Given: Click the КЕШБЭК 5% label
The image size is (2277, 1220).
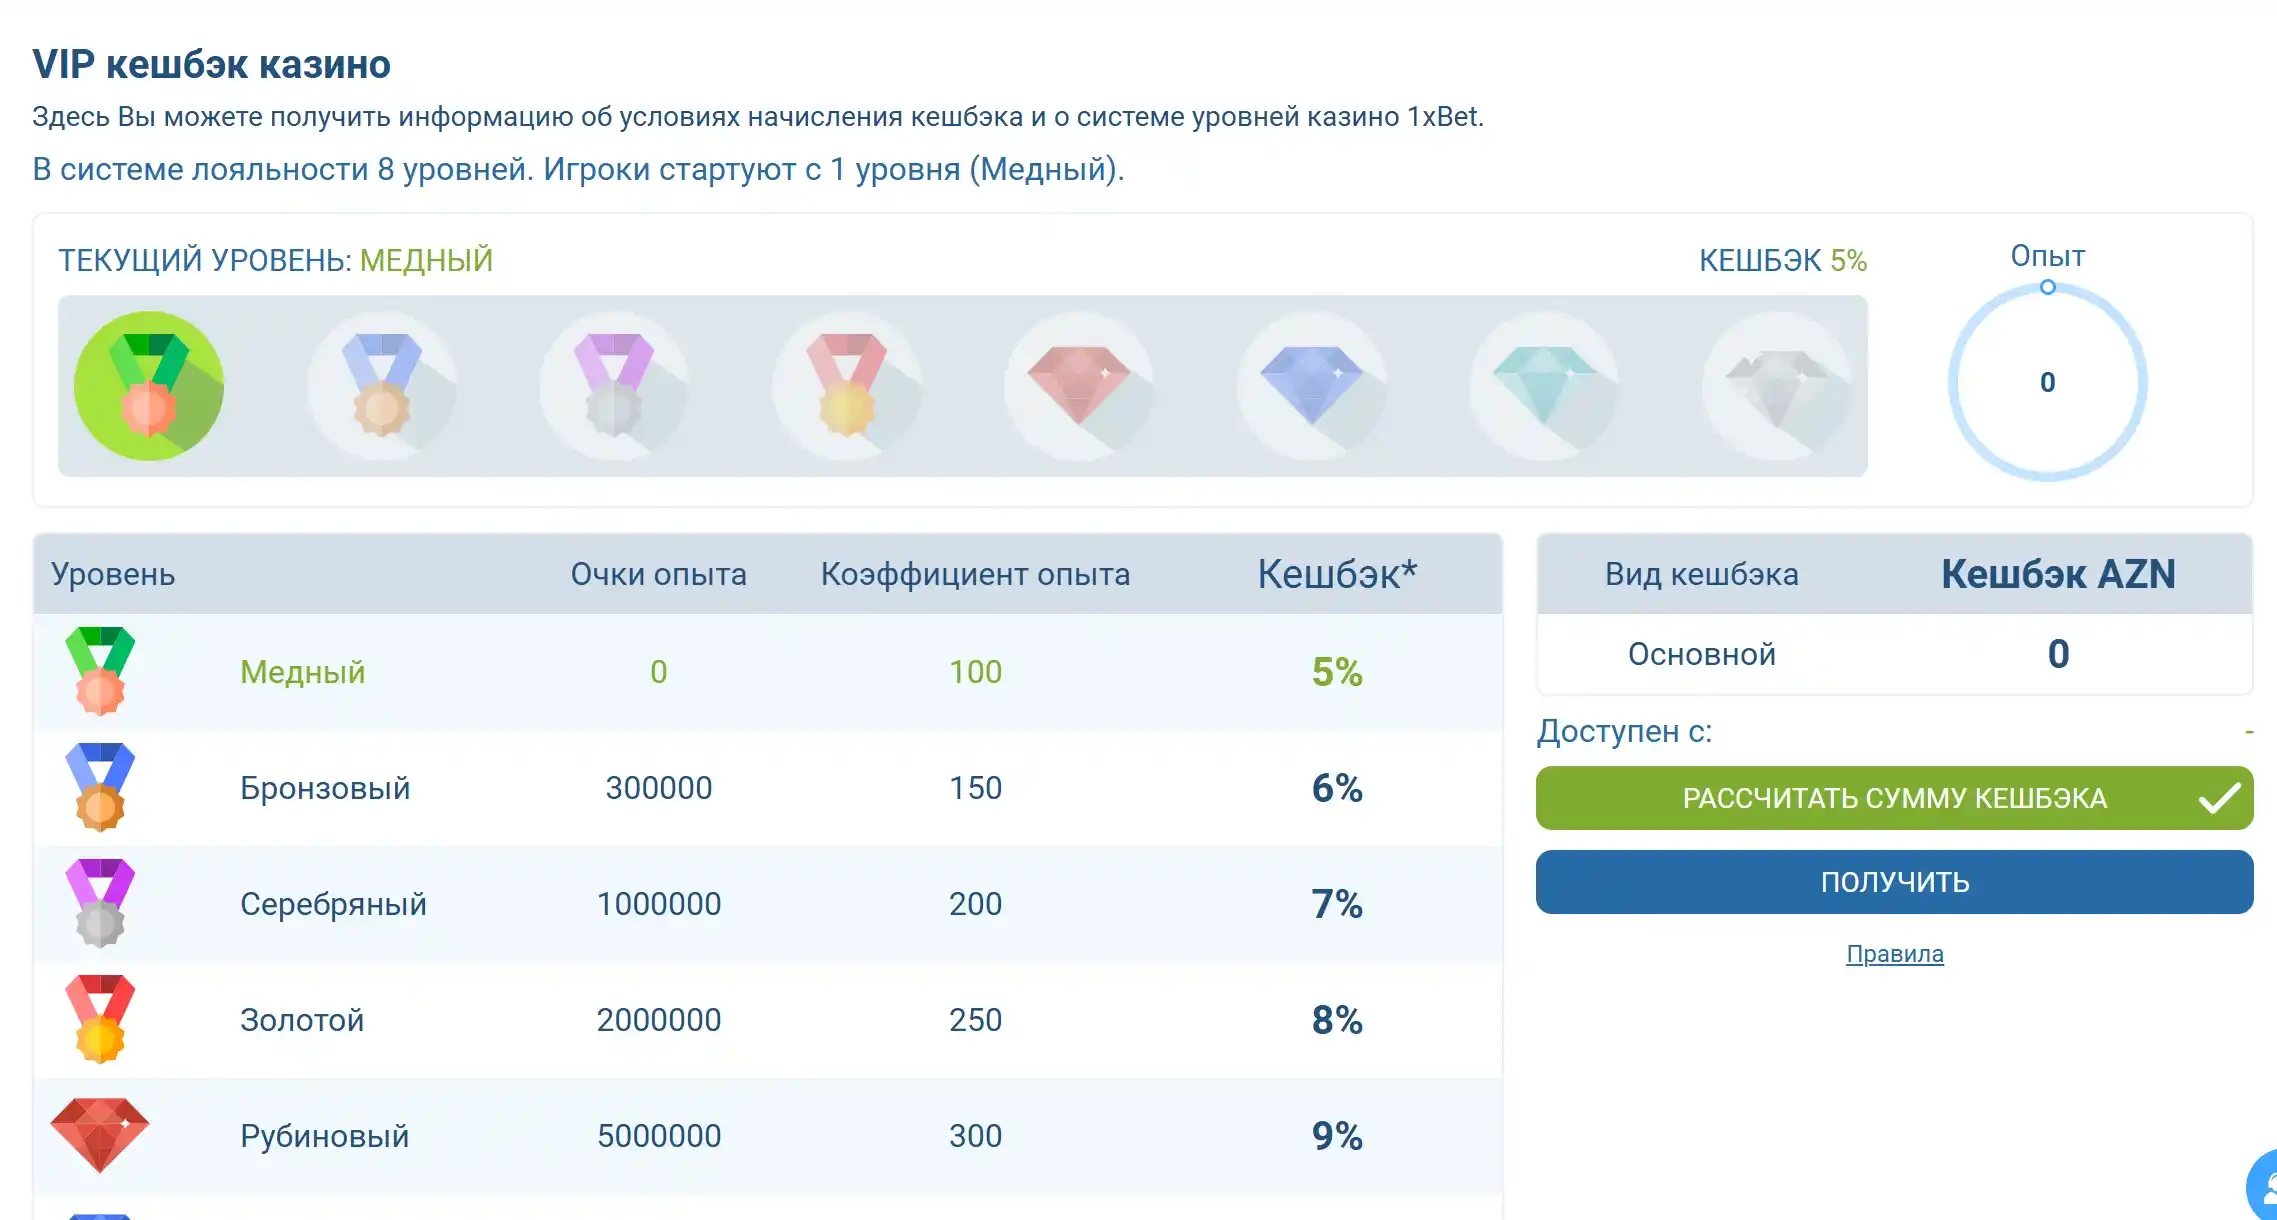Looking at the screenshot, I should pyautogui.click(x=1782, y=260).
